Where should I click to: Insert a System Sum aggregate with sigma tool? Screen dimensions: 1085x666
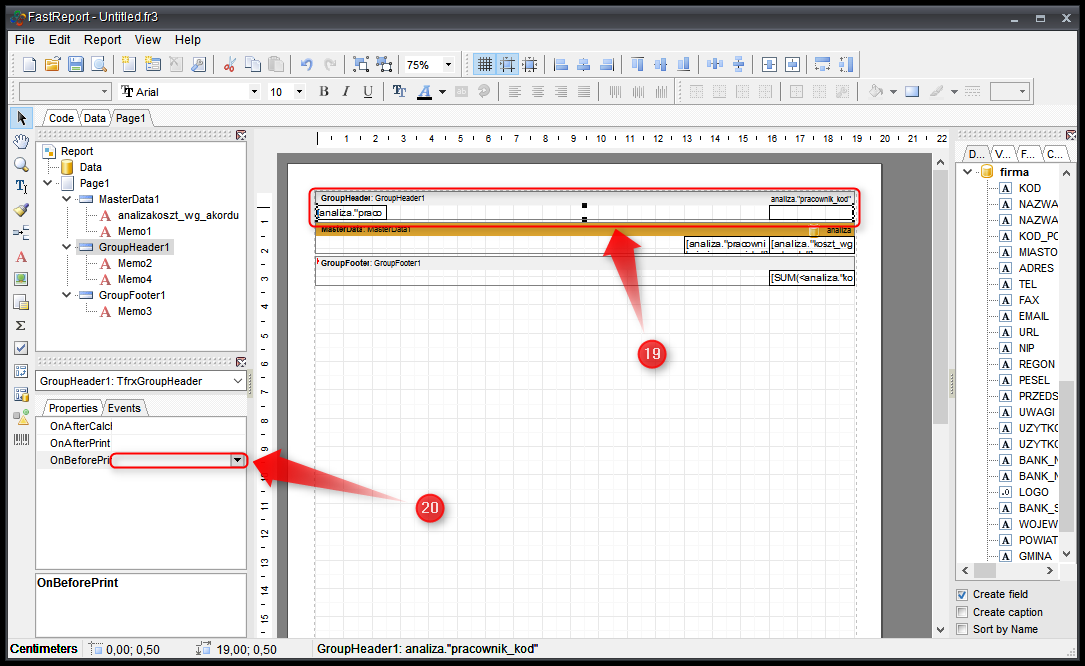[x=21, y=325]
